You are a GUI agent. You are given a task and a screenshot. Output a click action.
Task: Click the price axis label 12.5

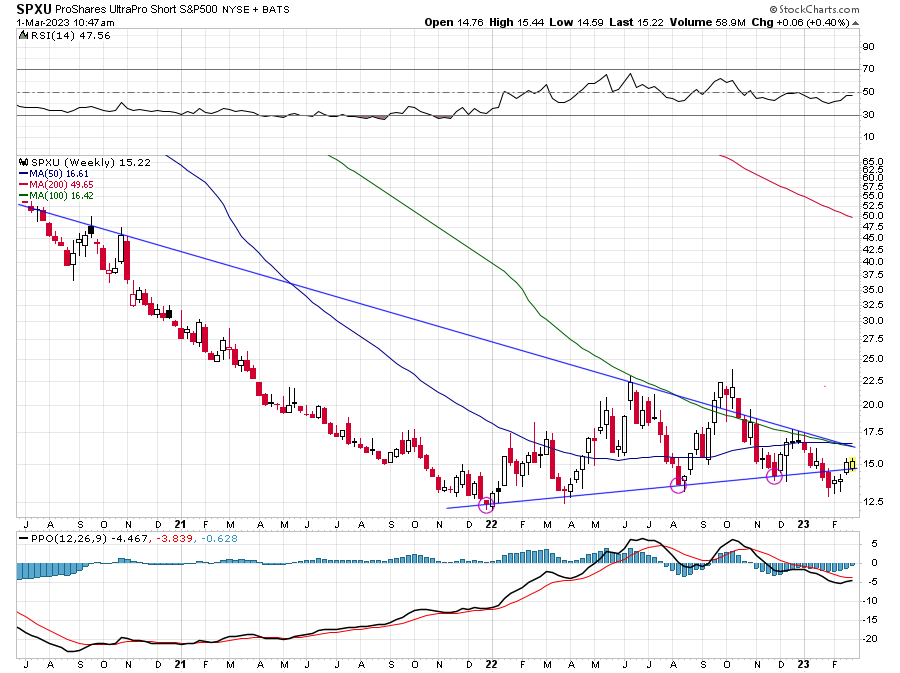coord(872,502)
